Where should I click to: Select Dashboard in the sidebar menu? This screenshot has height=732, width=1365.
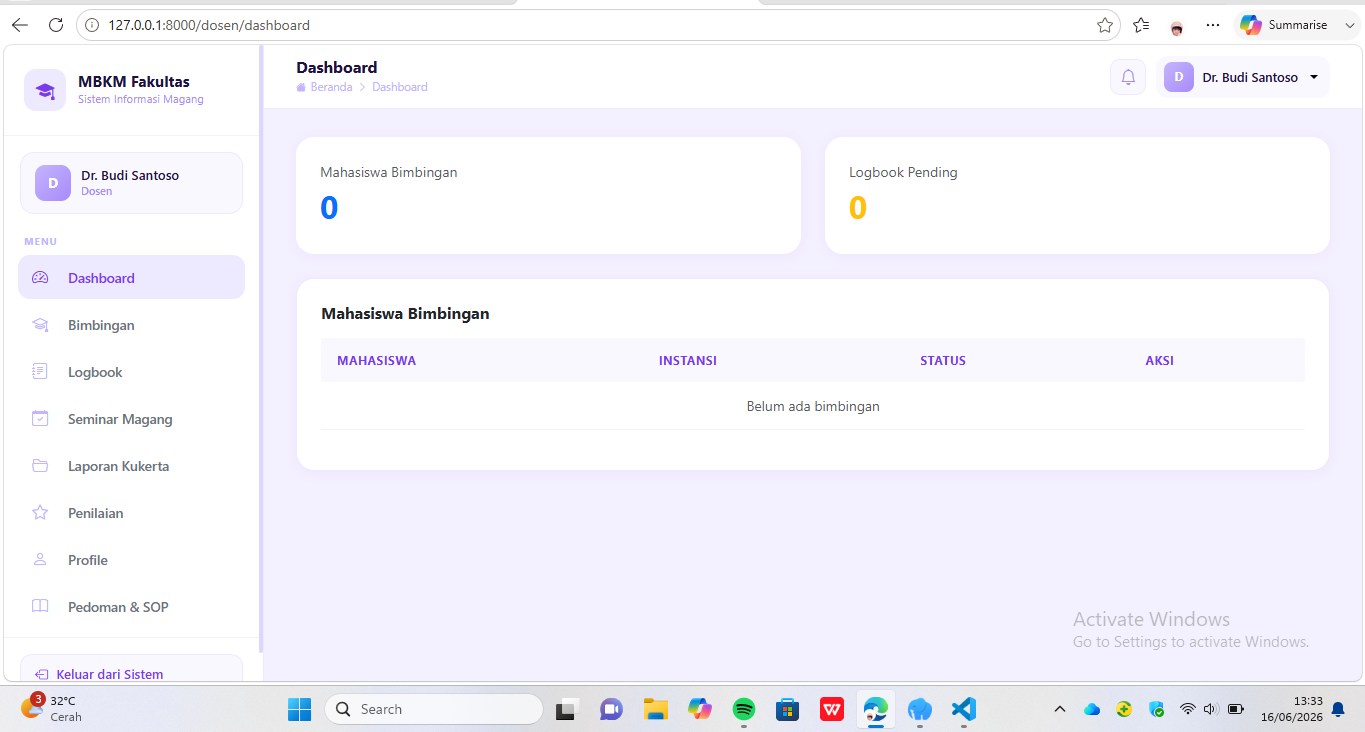click(131, 277)
